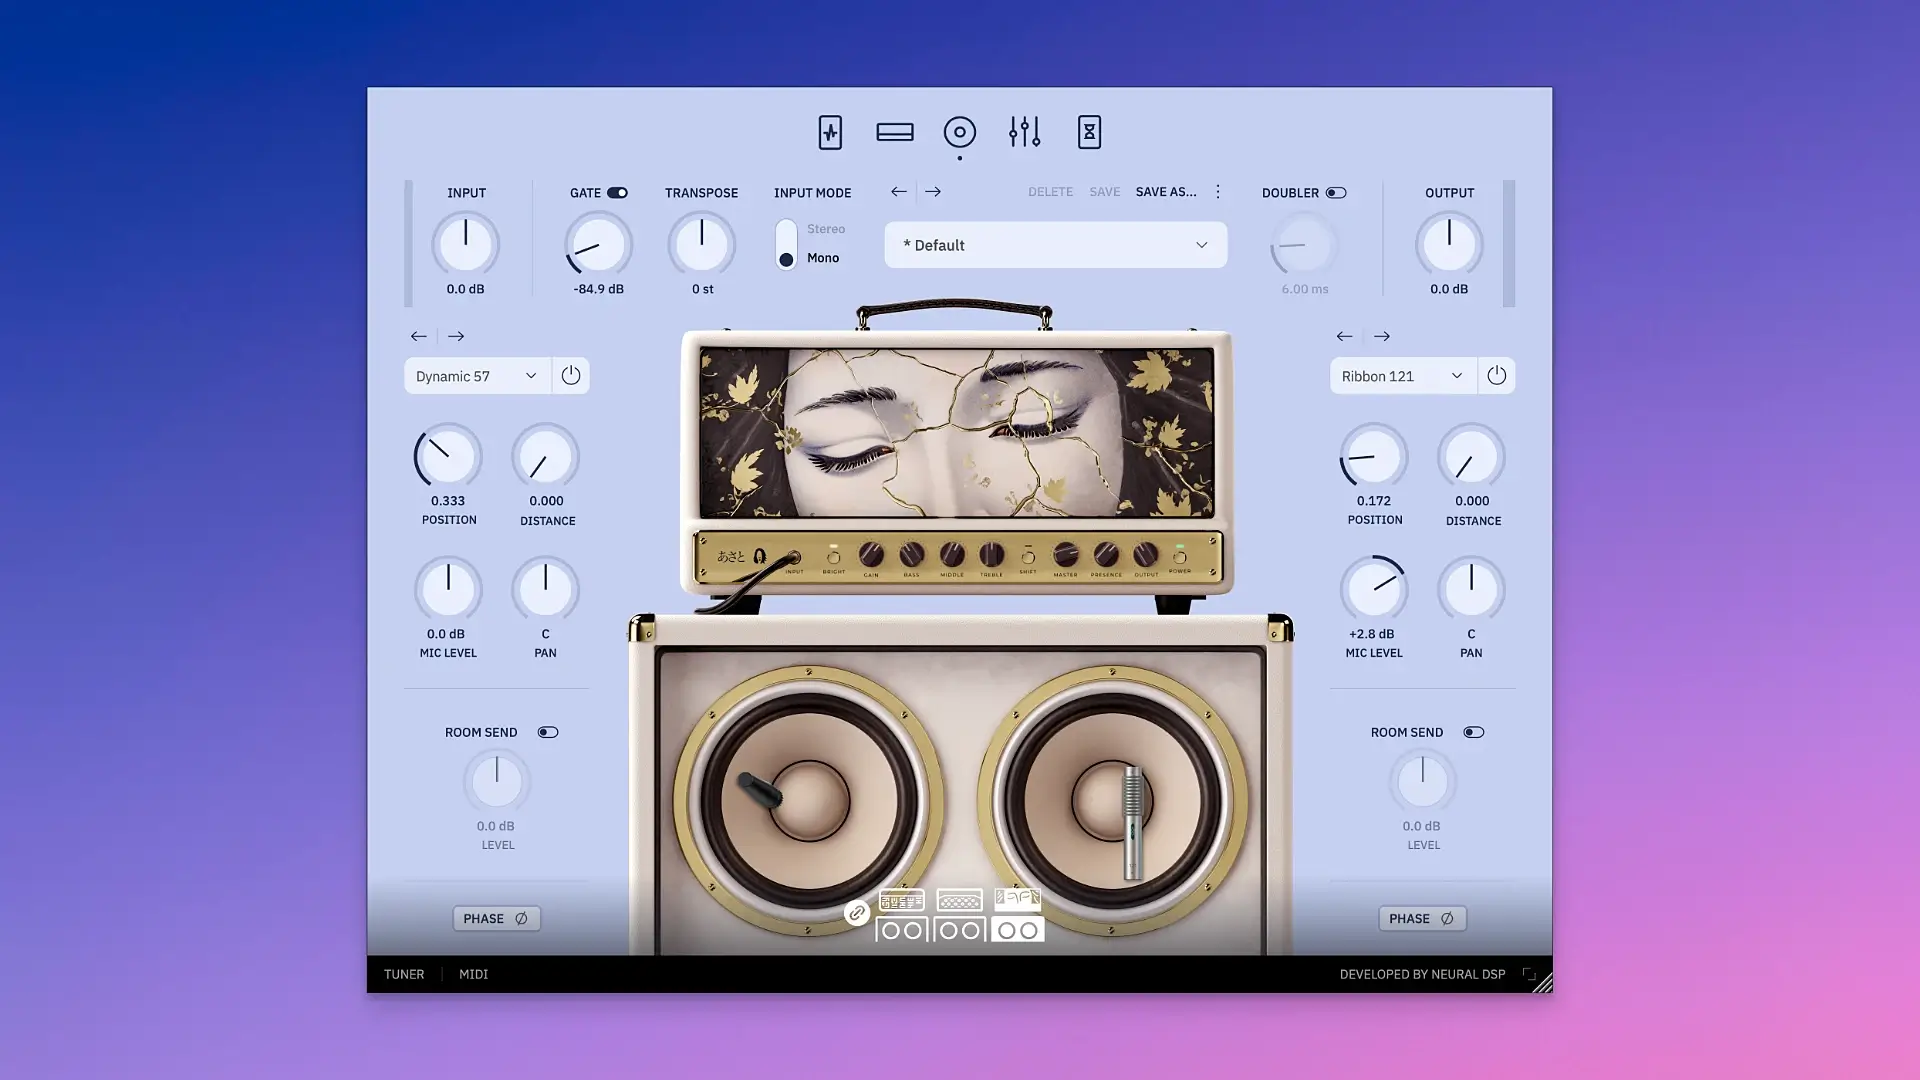The image size is (1920, 1080).
Task: Click DELETE preset button
Action: click(1051, 192)
